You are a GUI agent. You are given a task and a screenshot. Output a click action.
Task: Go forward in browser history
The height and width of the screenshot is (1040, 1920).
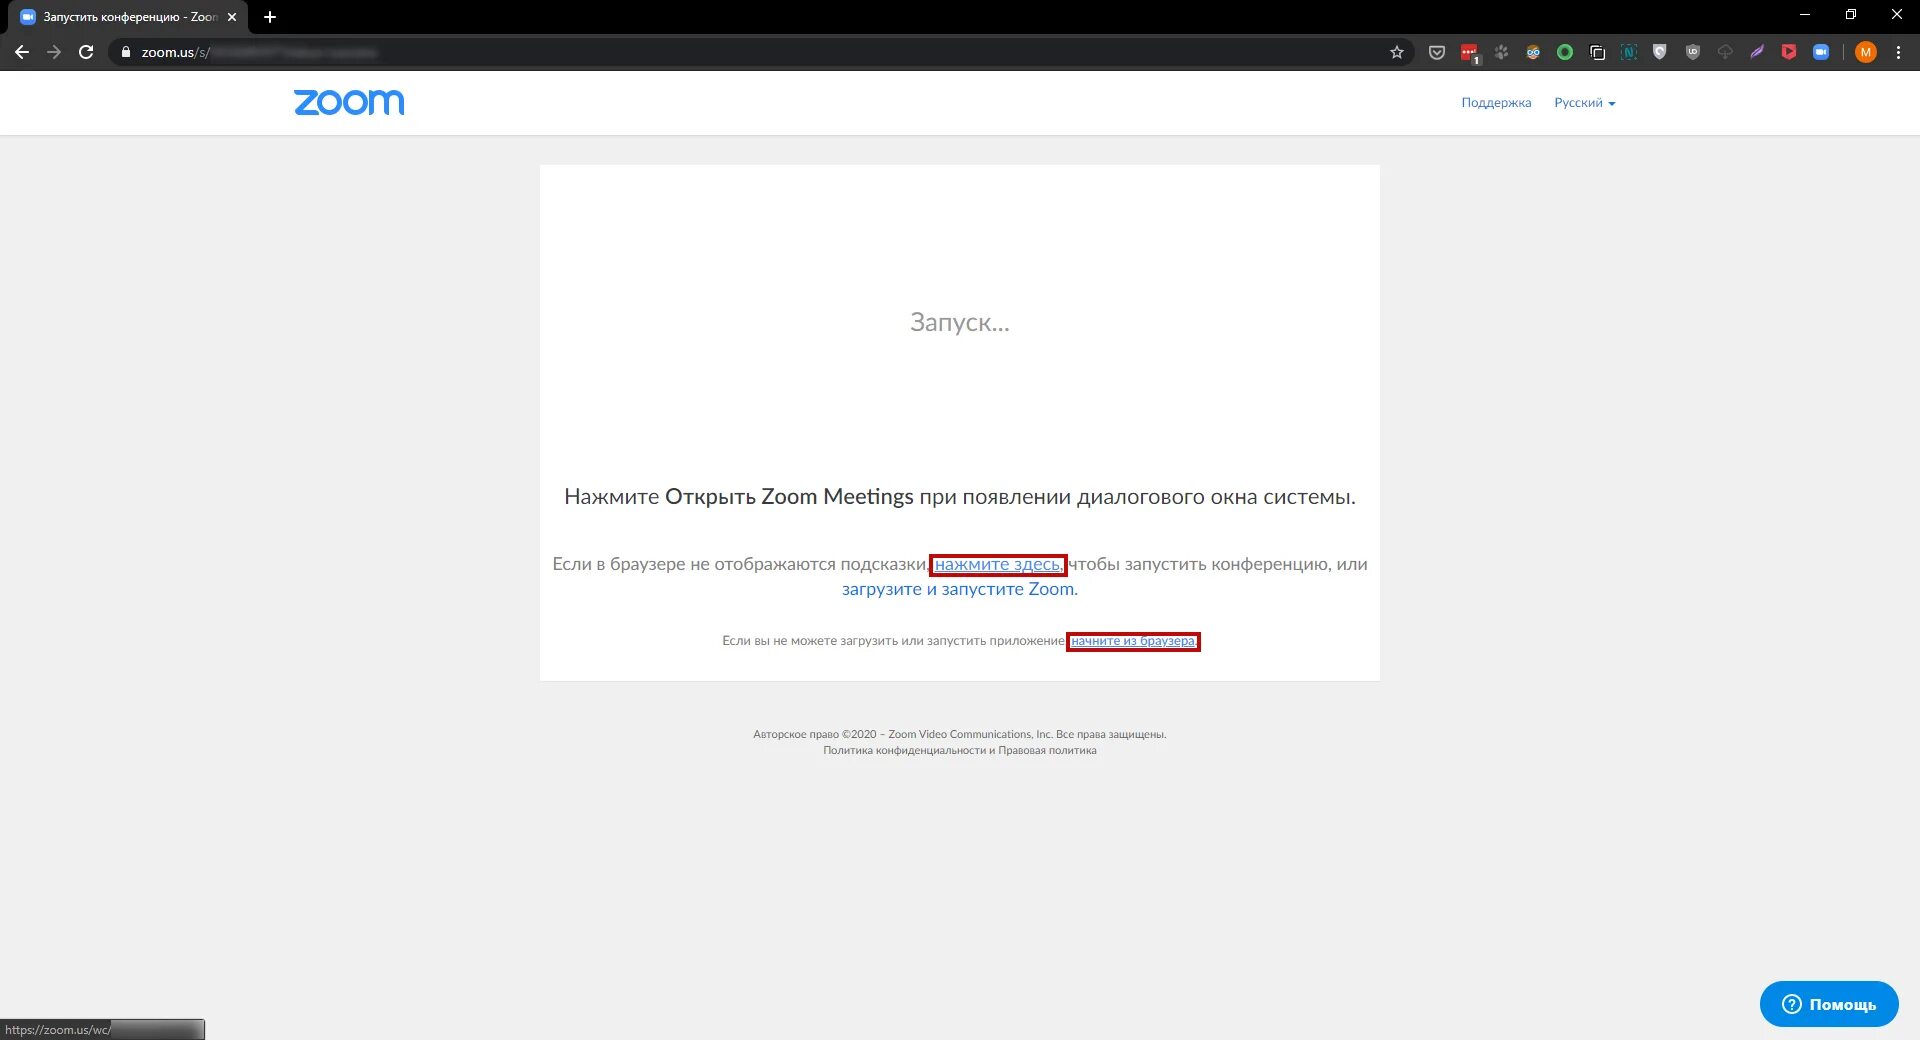coord(54,52)
